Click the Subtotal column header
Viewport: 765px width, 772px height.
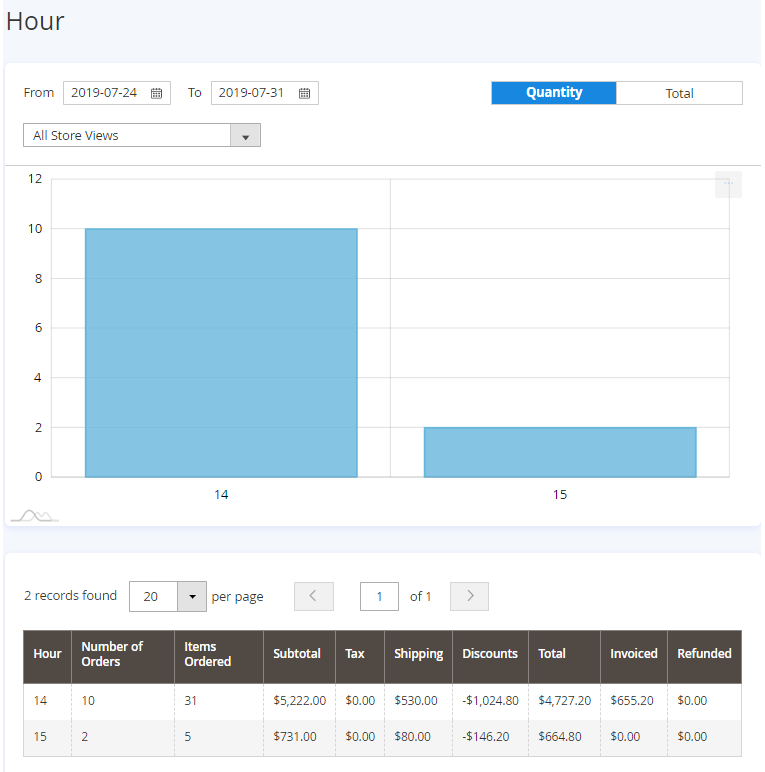tap(297, 654)
